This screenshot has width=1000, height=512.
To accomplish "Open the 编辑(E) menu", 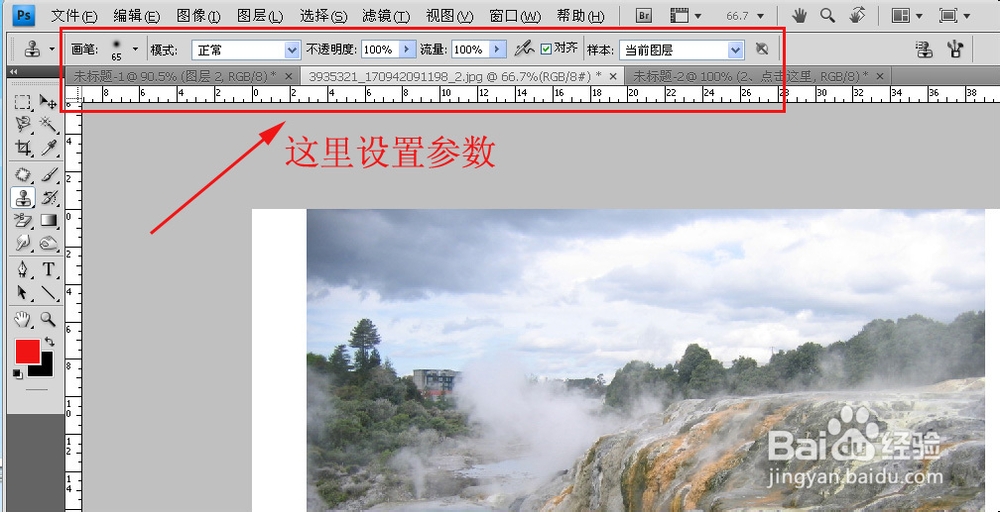I will (136, 16).
